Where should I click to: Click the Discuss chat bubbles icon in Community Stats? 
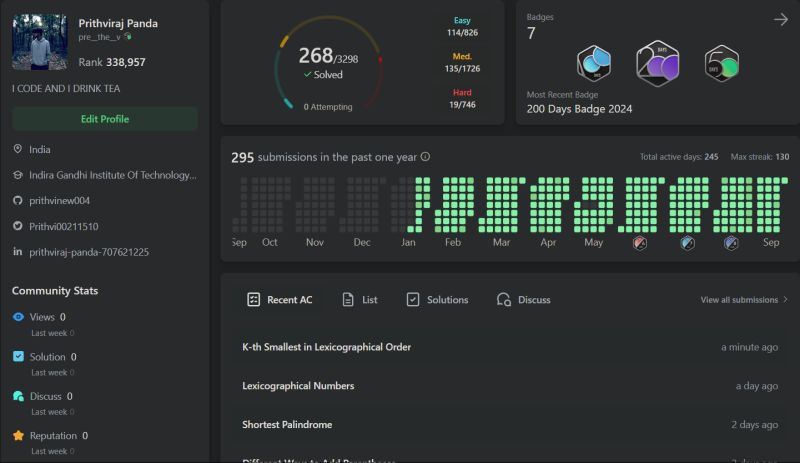(18, 396)
